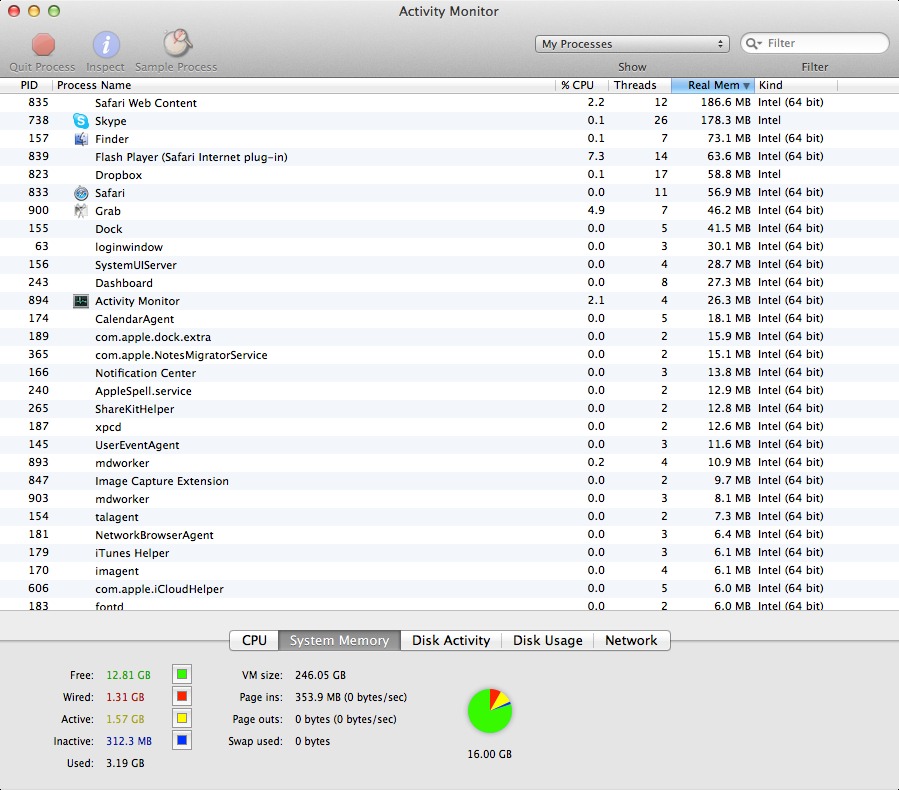Select the com.apple.NotesMigratorService row
This screenshot has height=790, width=899.
(450, 354)
